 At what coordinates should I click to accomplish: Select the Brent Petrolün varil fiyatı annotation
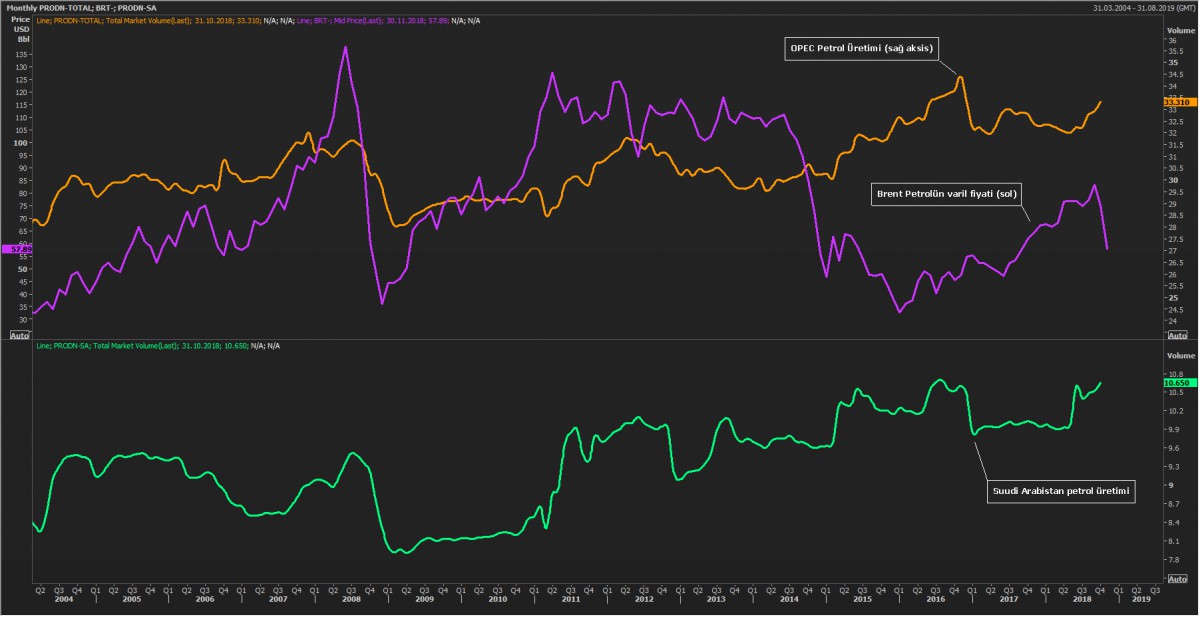(x=946, y=195)
